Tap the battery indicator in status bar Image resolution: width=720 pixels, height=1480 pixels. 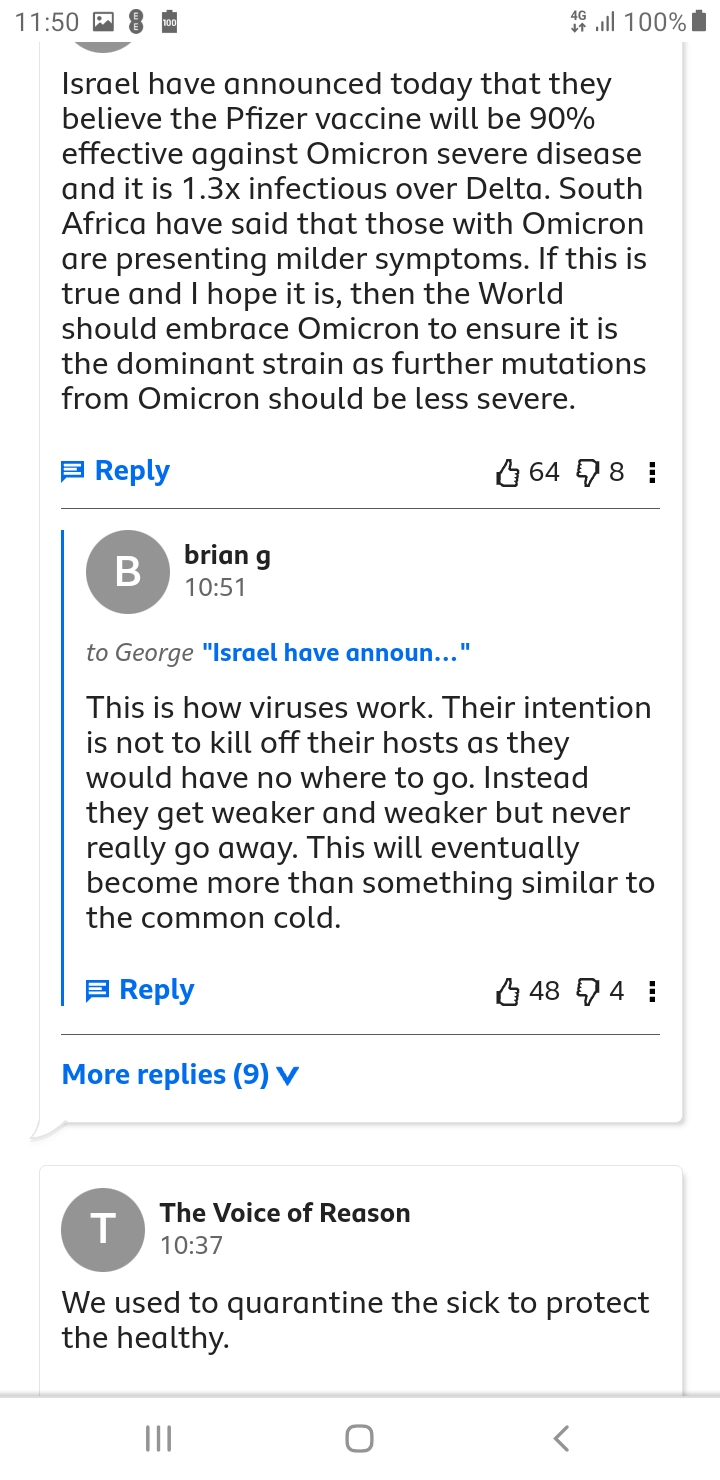tap(699, 22)
